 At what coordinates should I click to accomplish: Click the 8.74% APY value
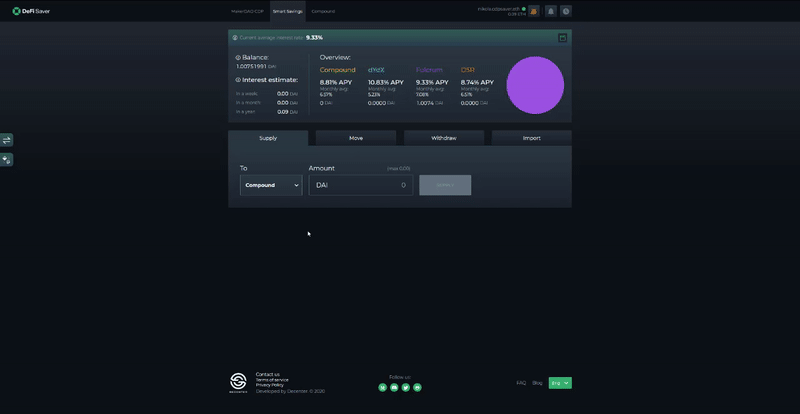click(x=477, y=82)
